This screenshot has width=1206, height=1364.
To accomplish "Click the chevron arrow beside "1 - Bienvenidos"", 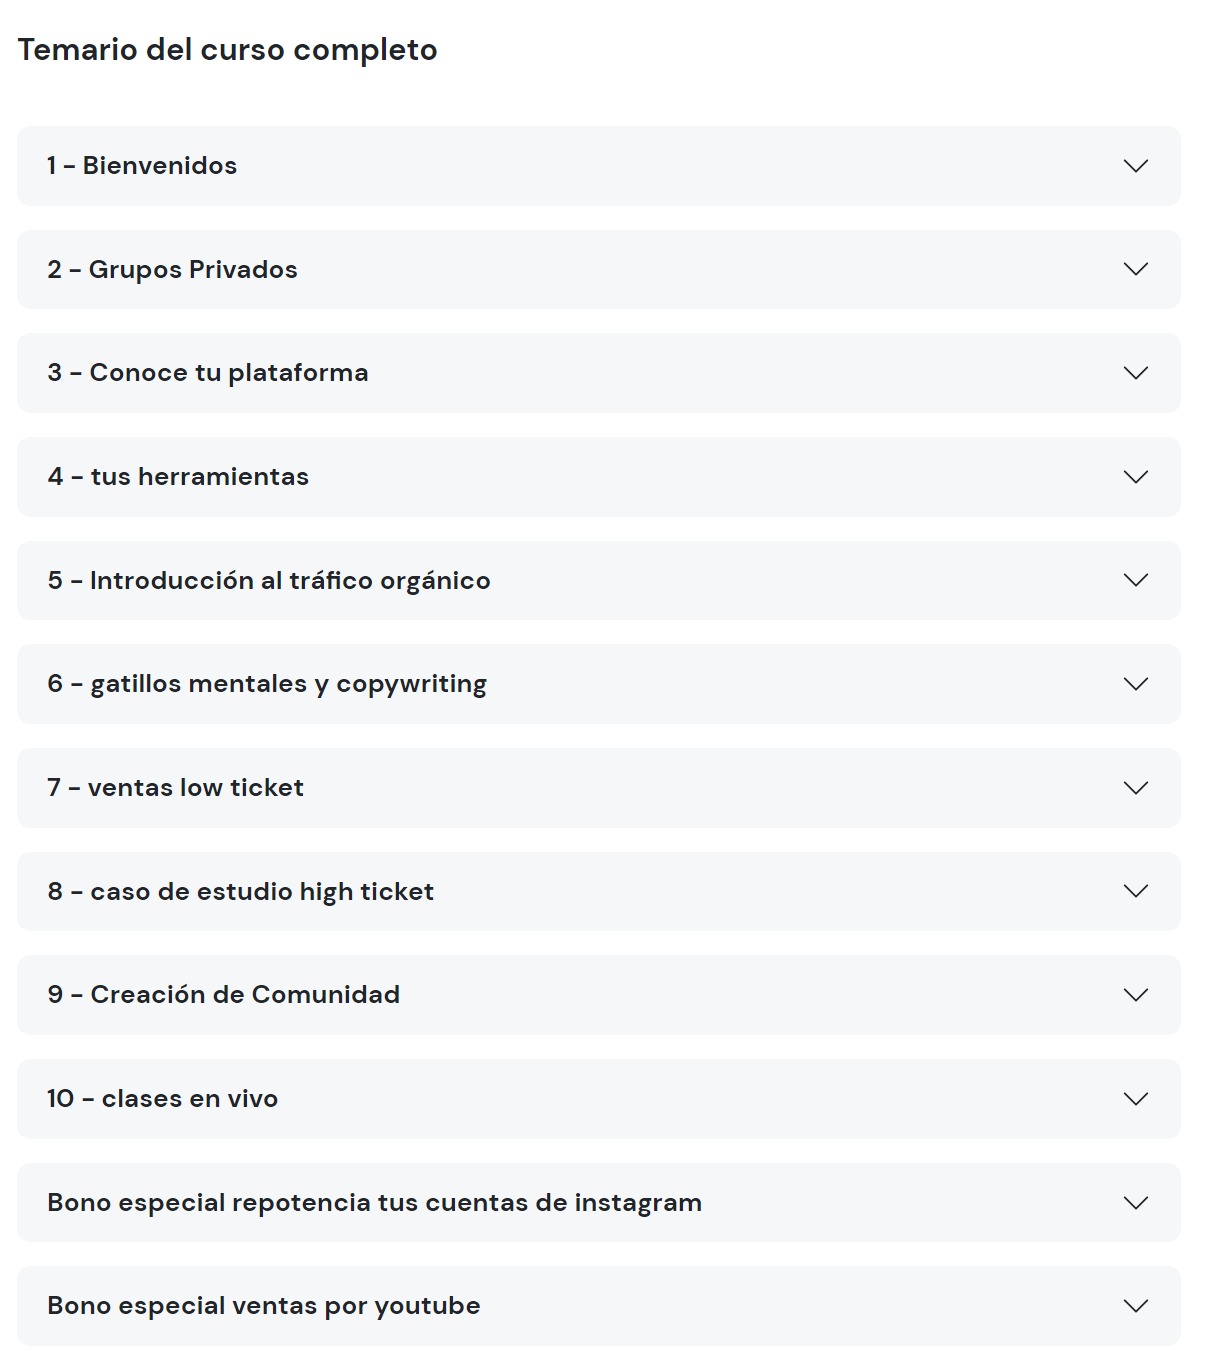I will pos(1135,166).
